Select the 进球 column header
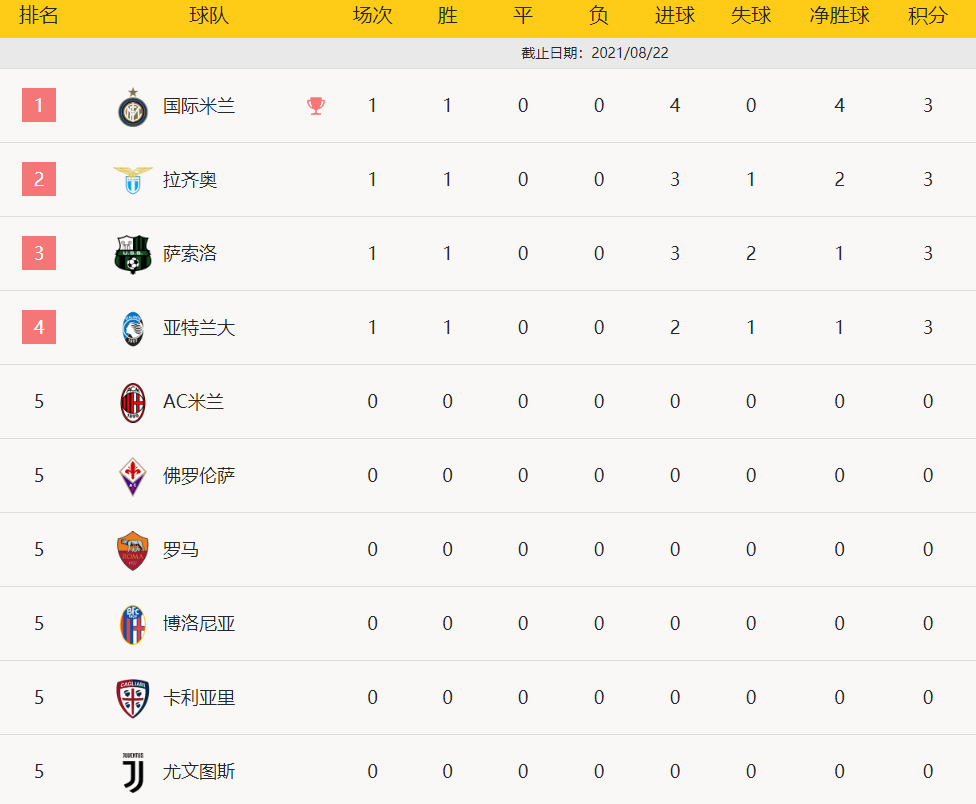976x804 pixels. coord(675,16)
